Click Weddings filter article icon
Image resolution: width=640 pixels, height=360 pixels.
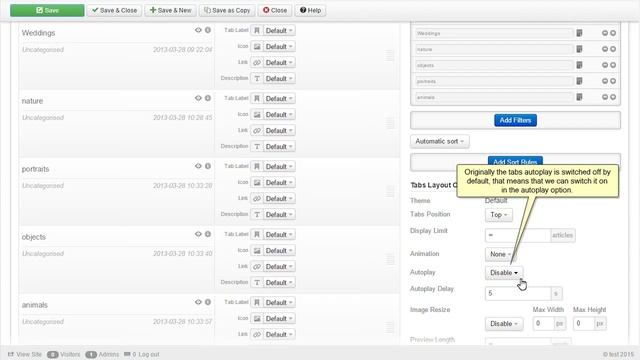[579, 33]
